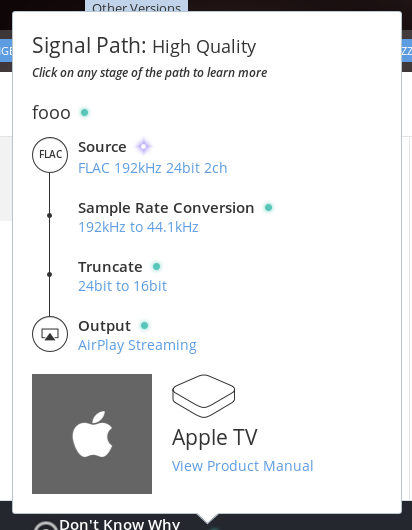Click the purple lossless star next to Source

144,146
